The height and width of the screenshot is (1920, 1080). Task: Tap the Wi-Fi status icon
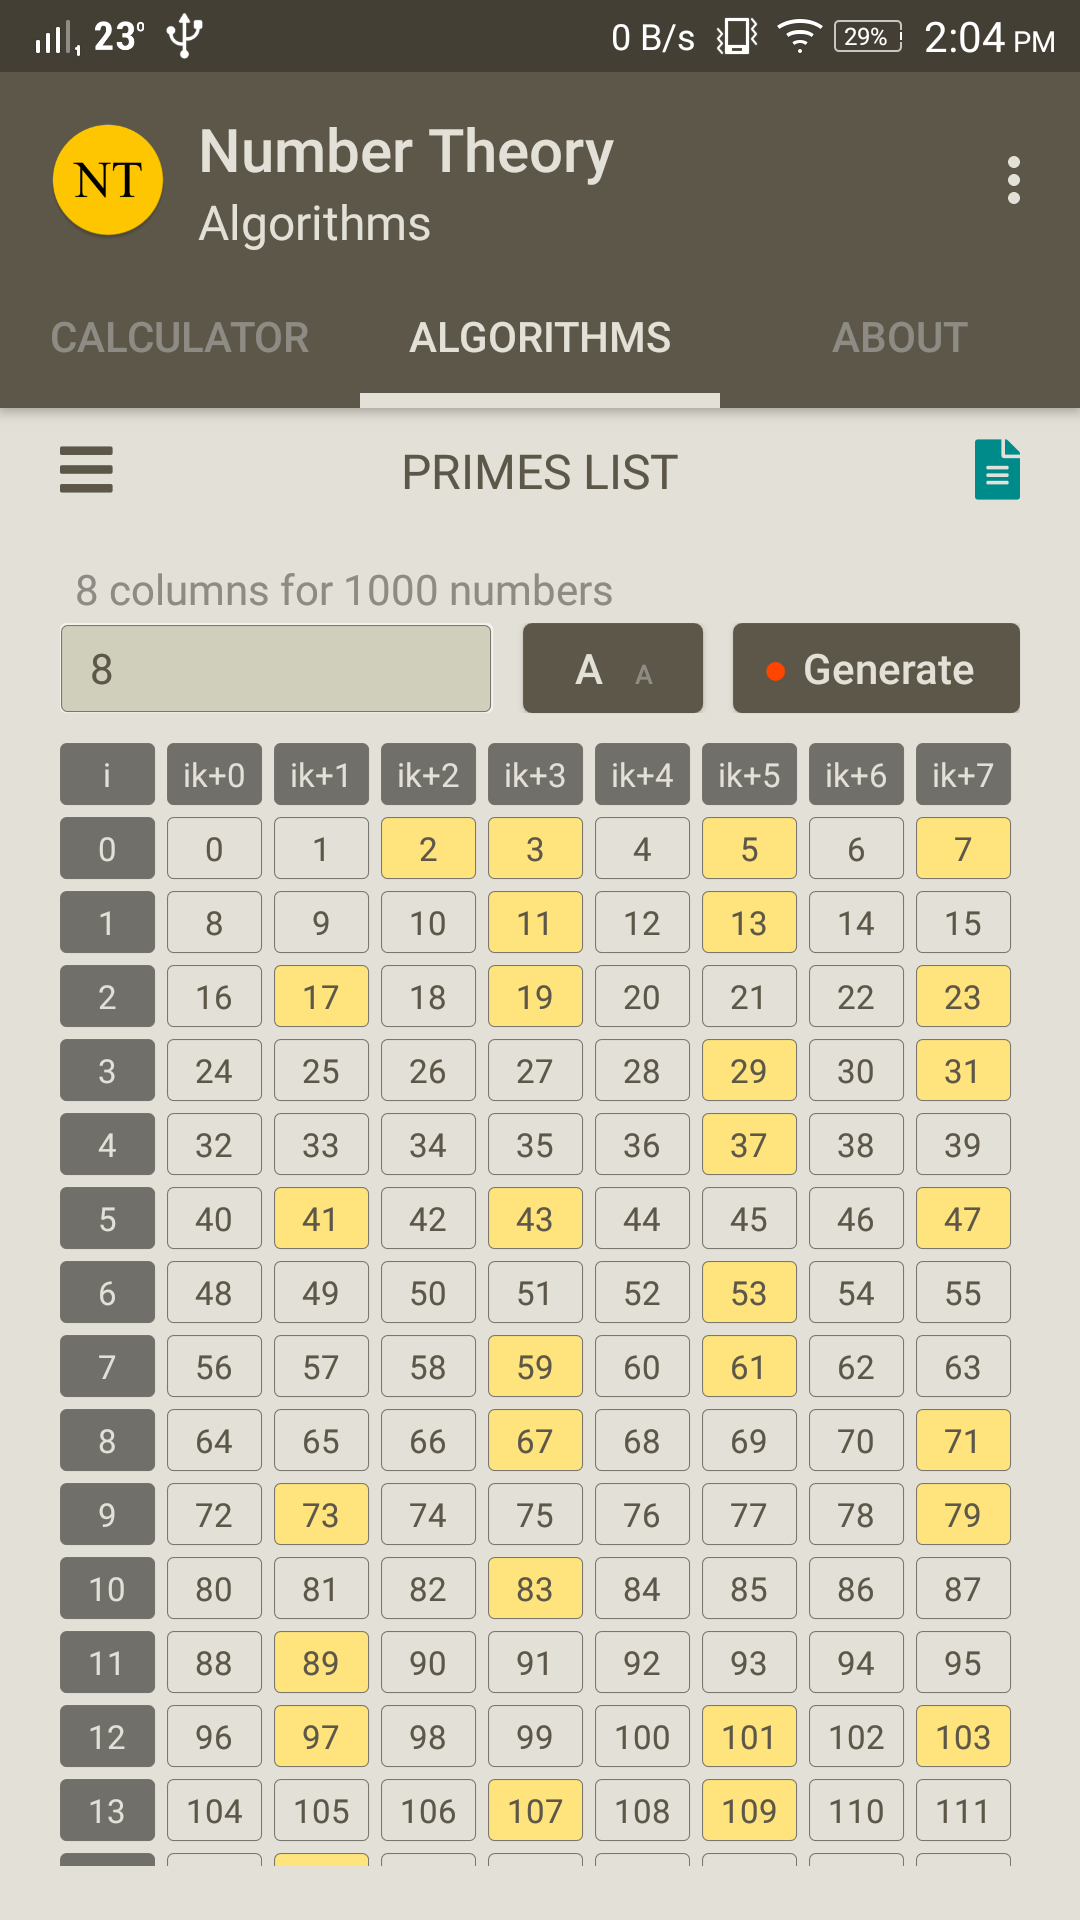pyautogui.click(x=800, y=37)
